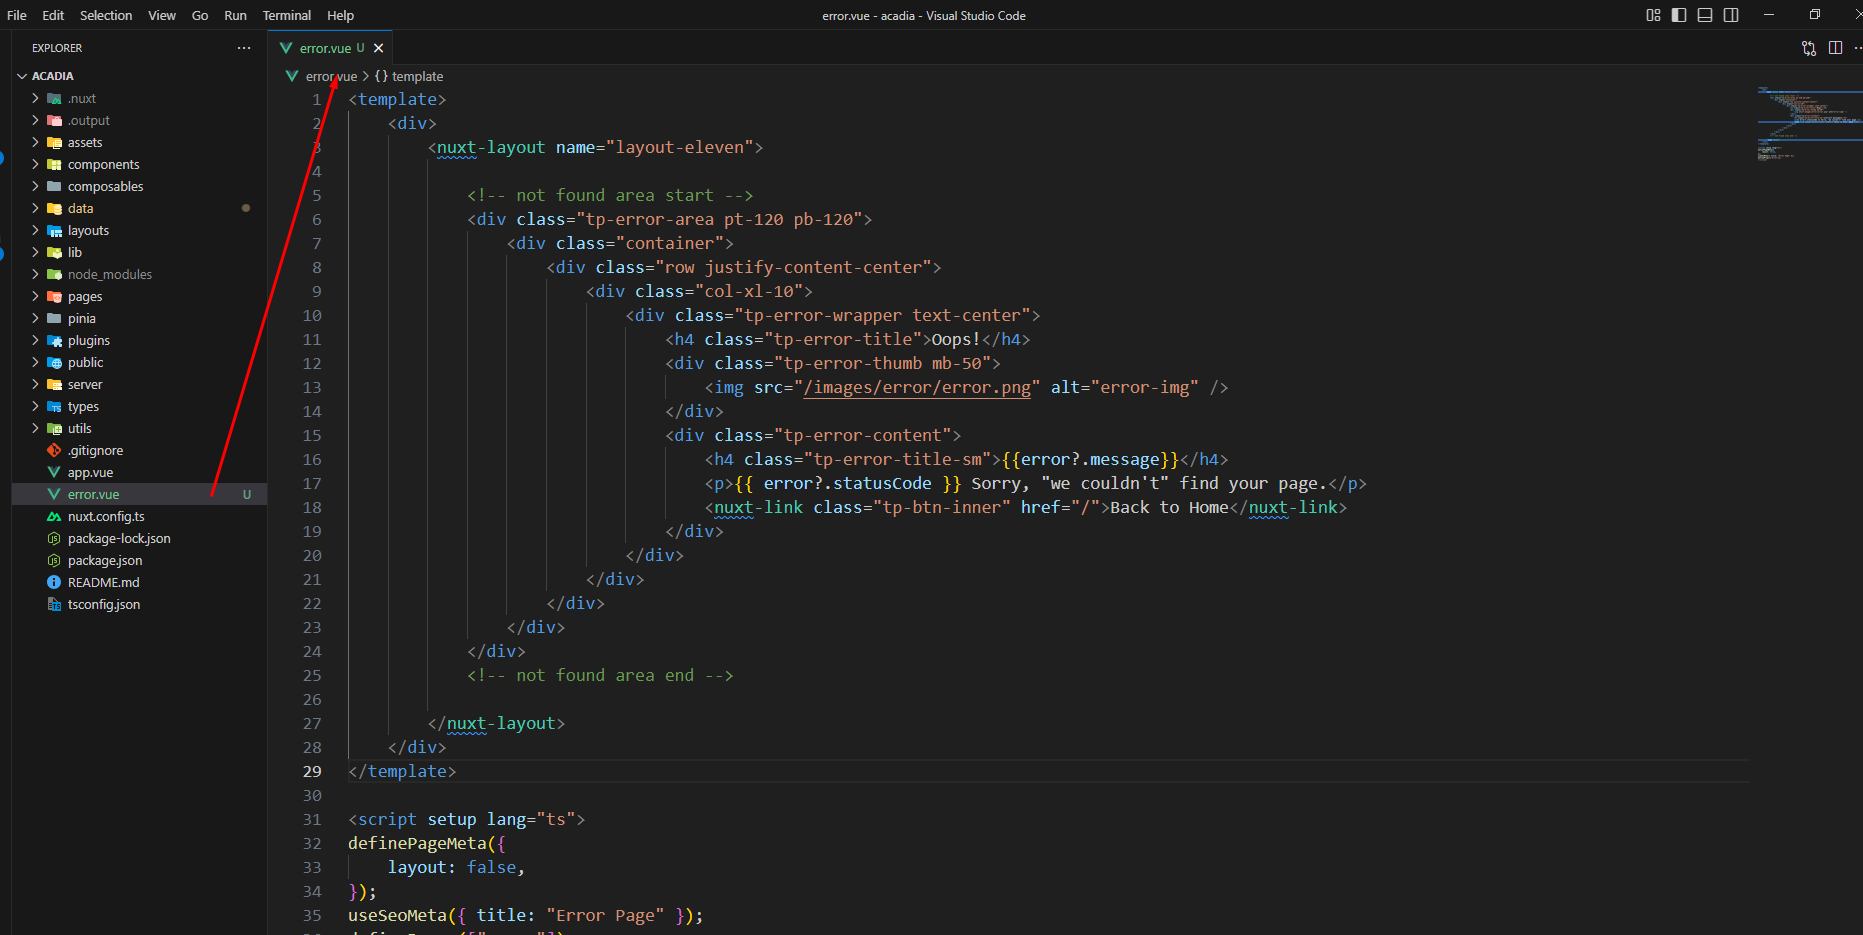Click the icon beside tsconfig.json
Viewport: 1863px width, 935px height.
click(x=55, y=604)
